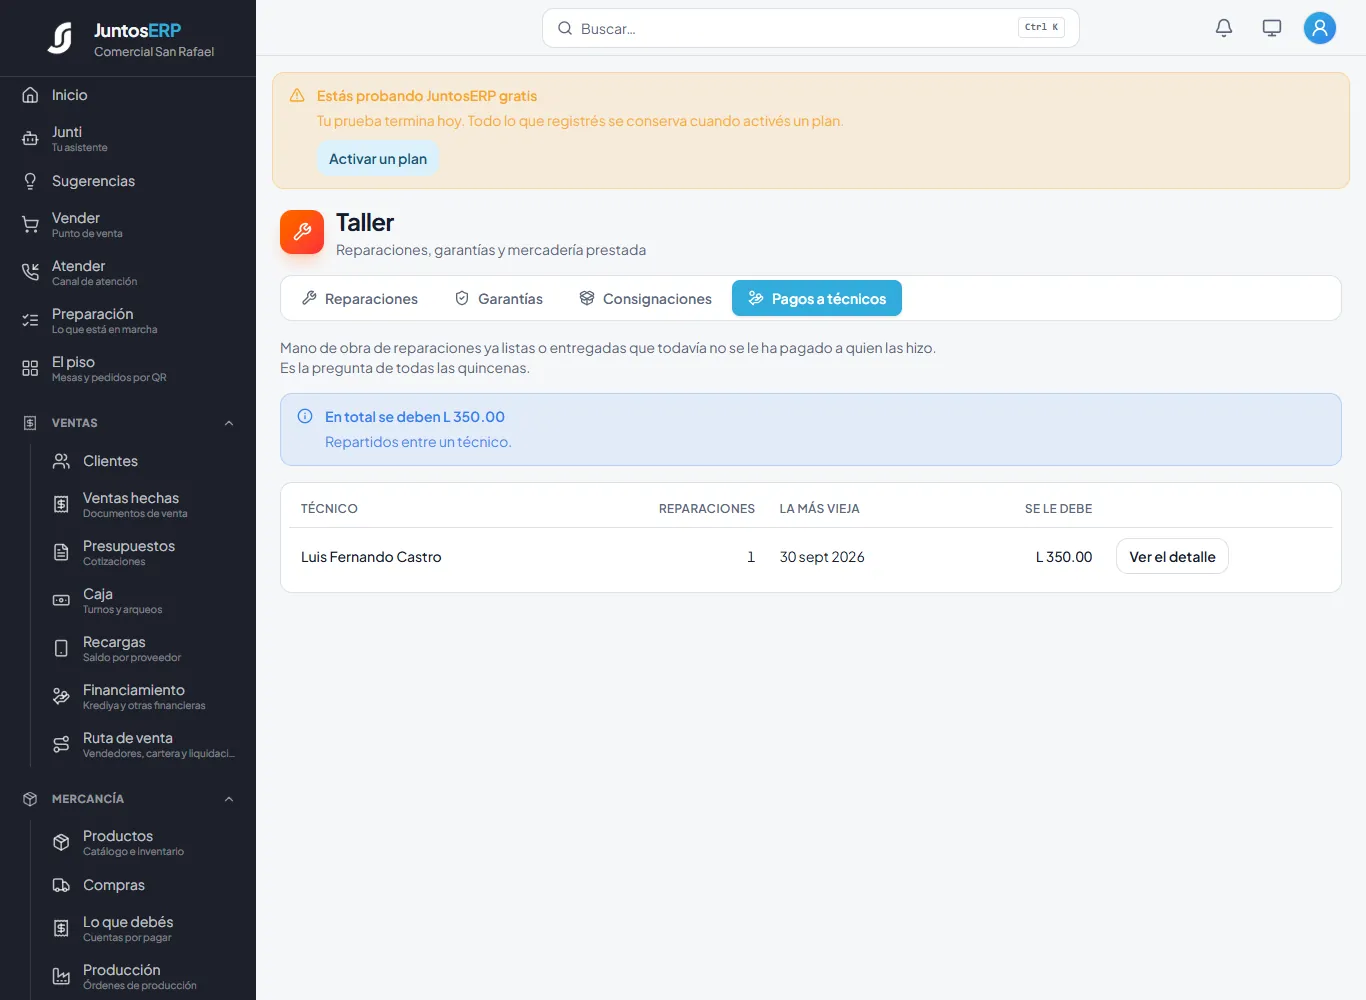
Task: Open Caja turnos y arqueos
Action: [143, 600]
